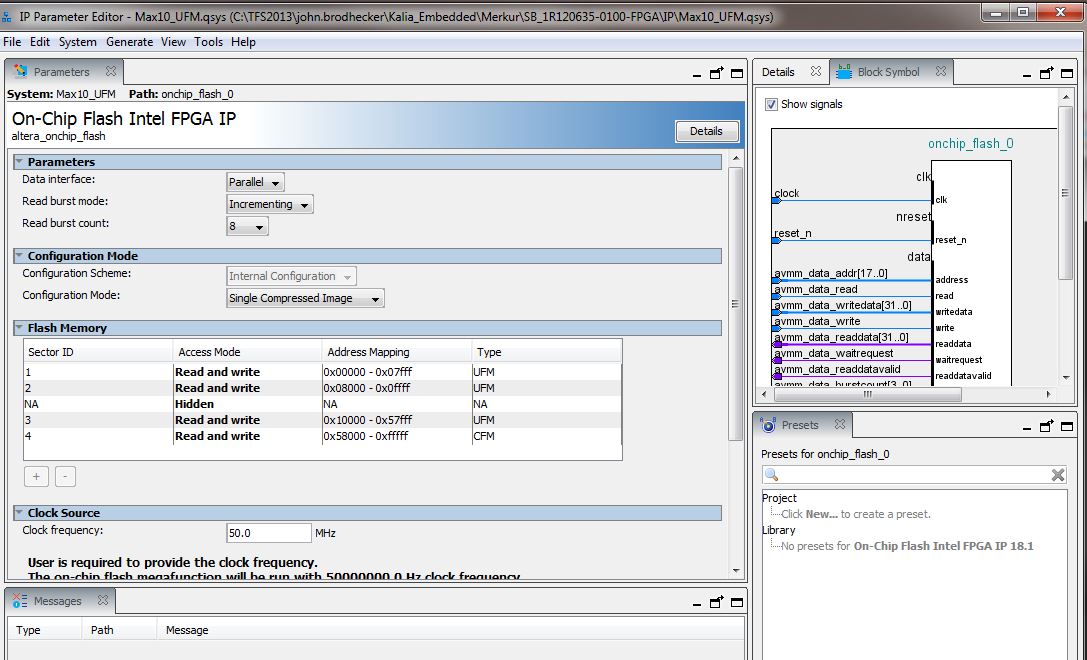Open the Tools menu

[x=209, y=42]
